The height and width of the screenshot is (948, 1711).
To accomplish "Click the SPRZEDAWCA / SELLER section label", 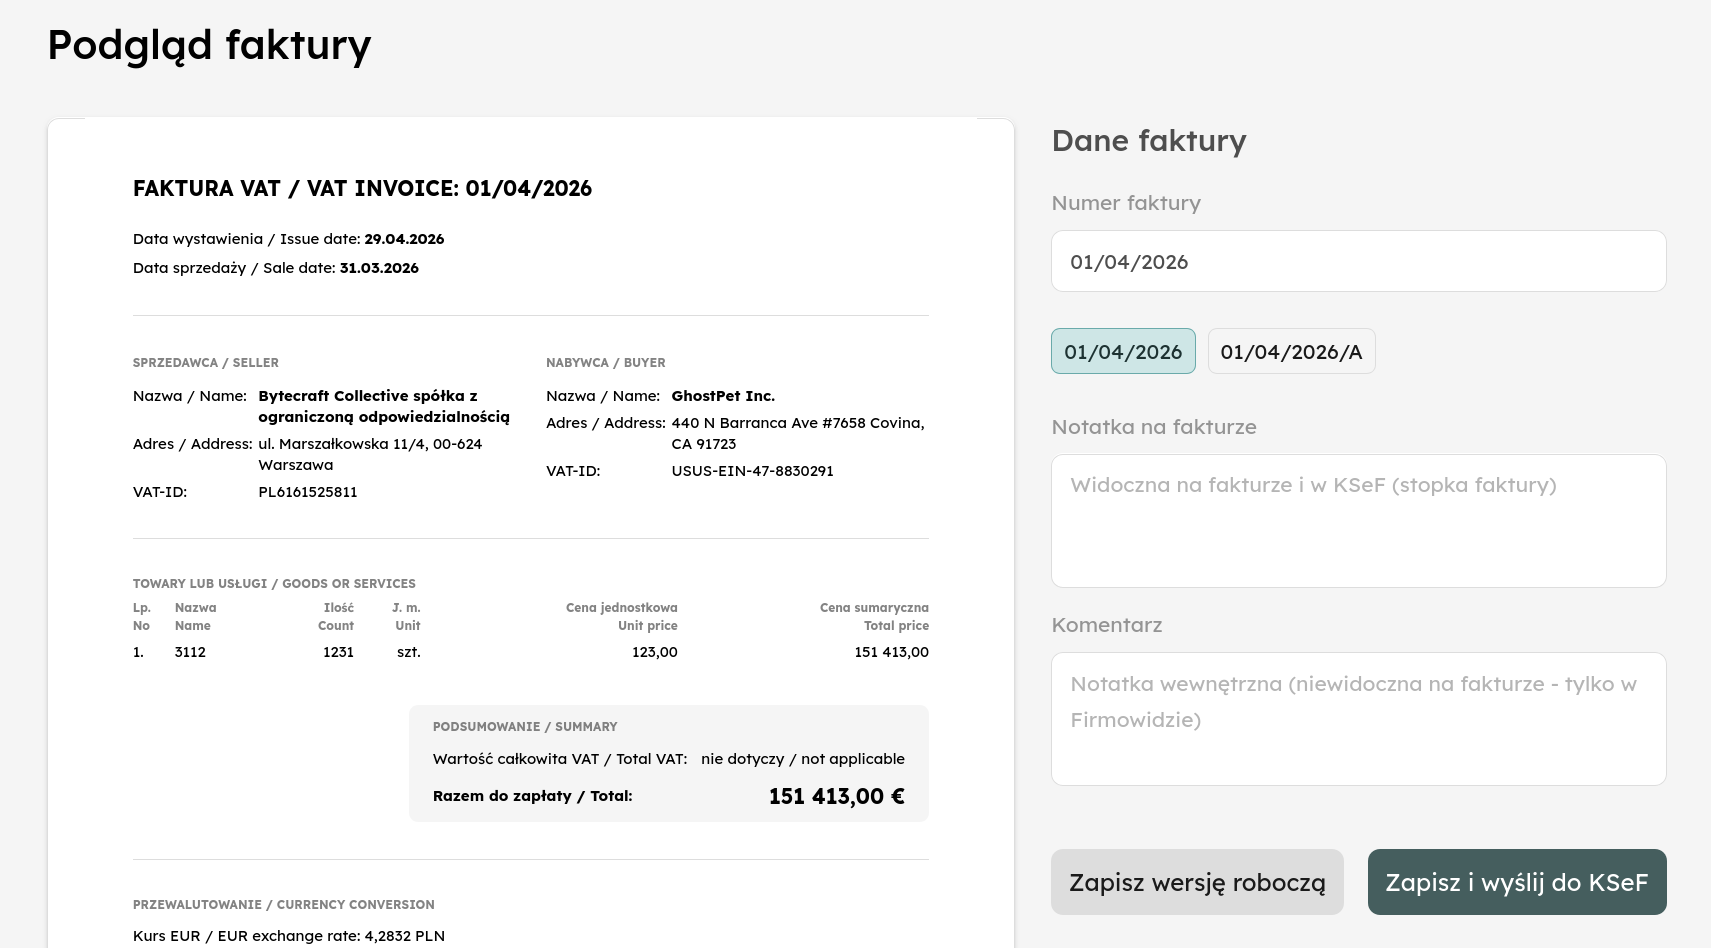I will coord(206,362).
